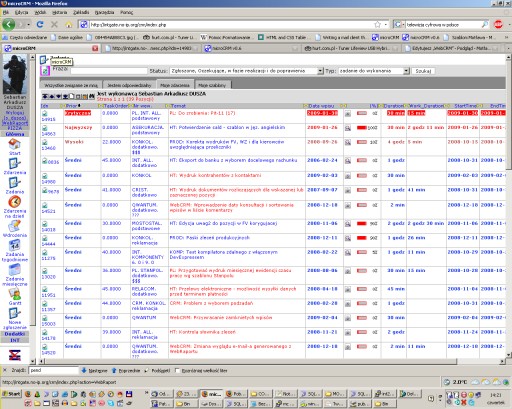Click the floppy disk quick launch icon
The height and width of the screenshot is (409, 512).
point(129,394)
